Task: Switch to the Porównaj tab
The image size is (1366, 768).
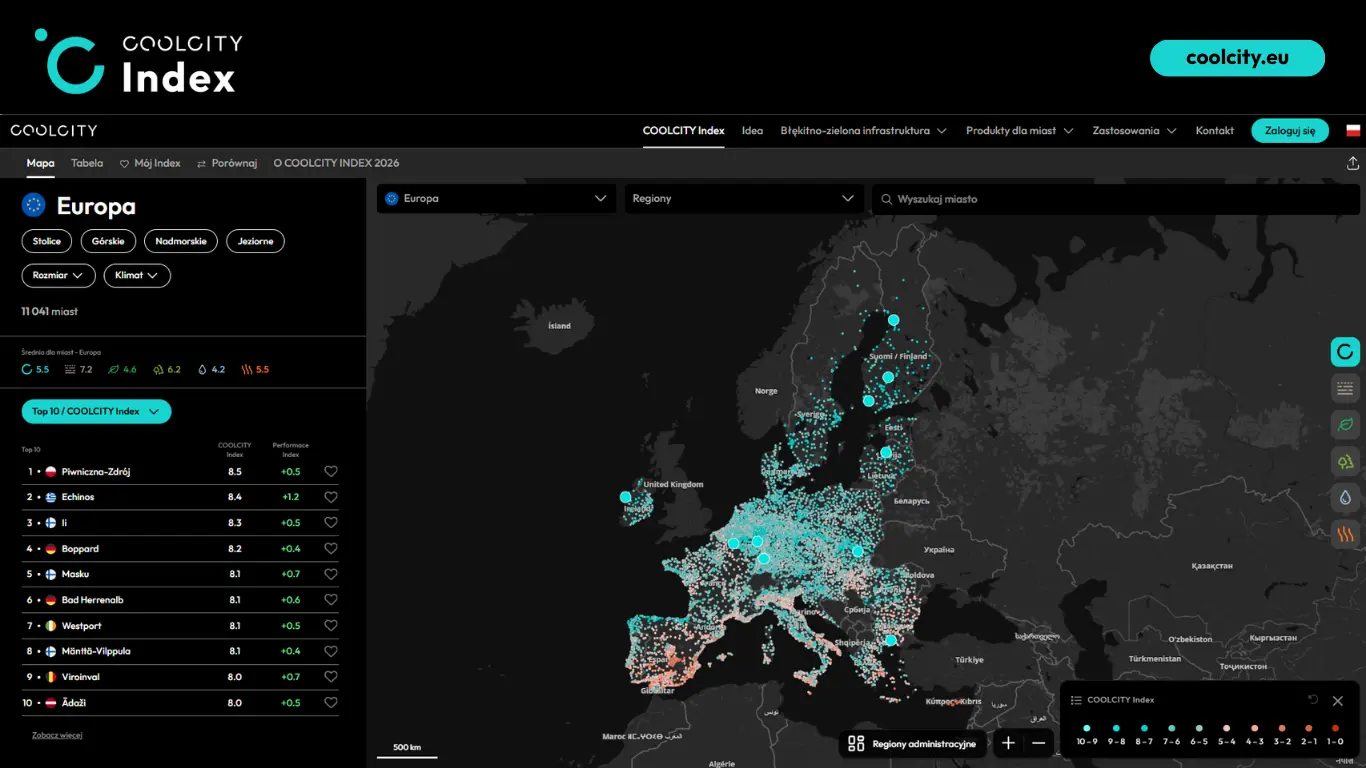Action: (x=227, y=163)
